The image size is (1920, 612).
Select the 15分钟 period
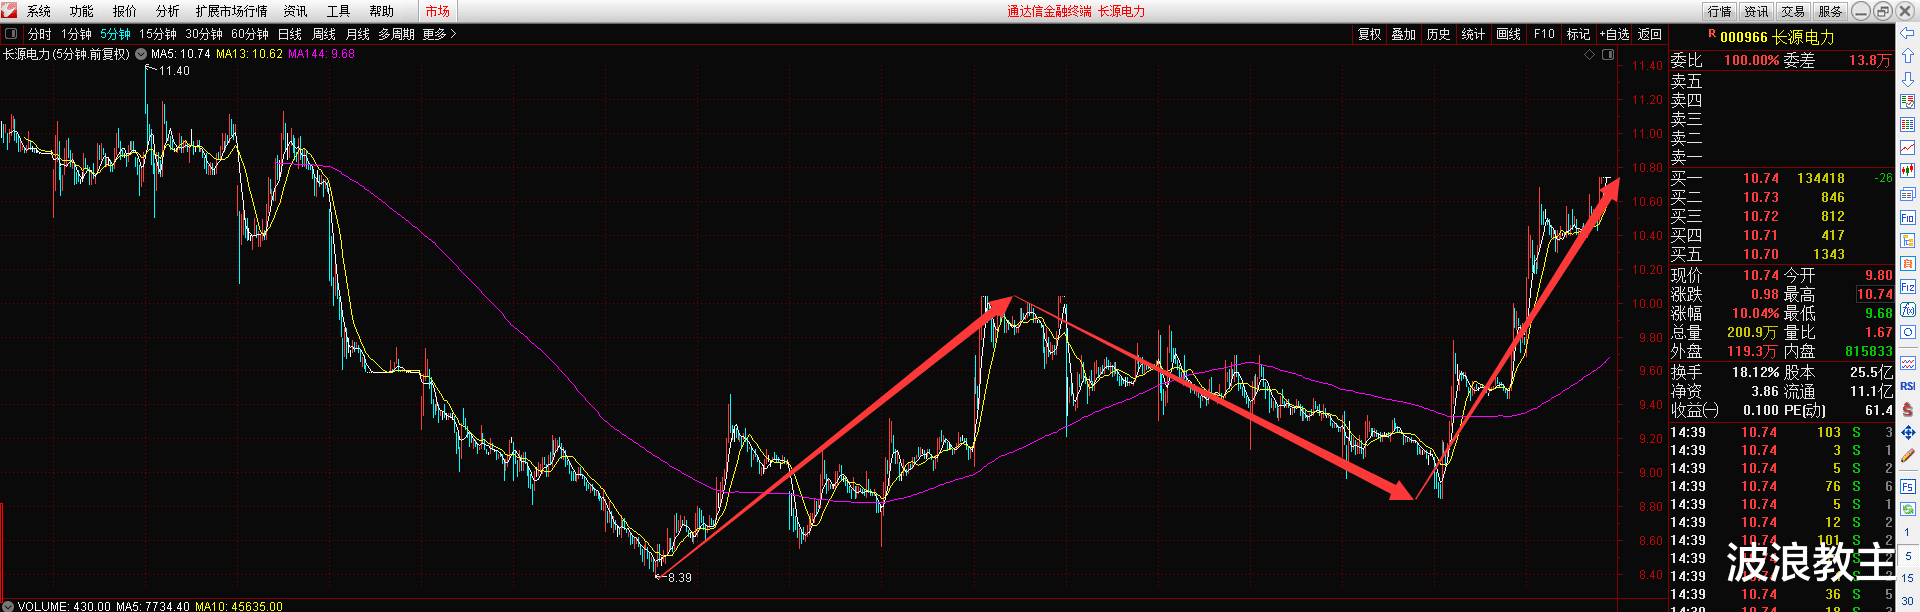coord(158,34)
